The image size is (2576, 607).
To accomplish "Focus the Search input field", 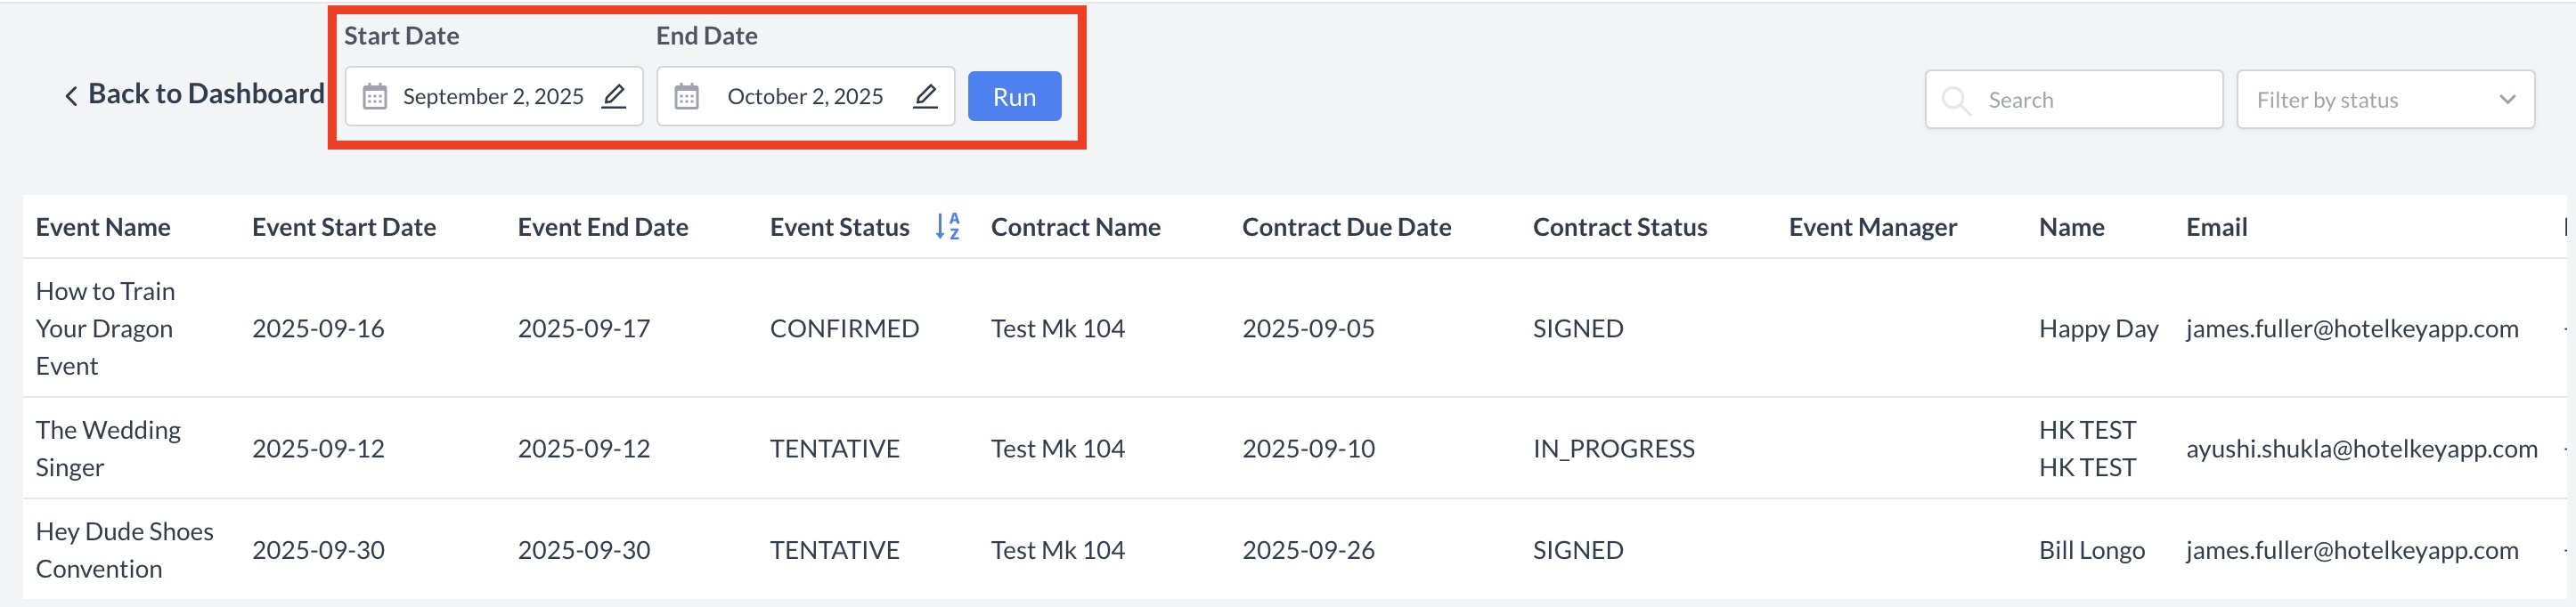I will pyautogui.click(x=2095, y=100).
